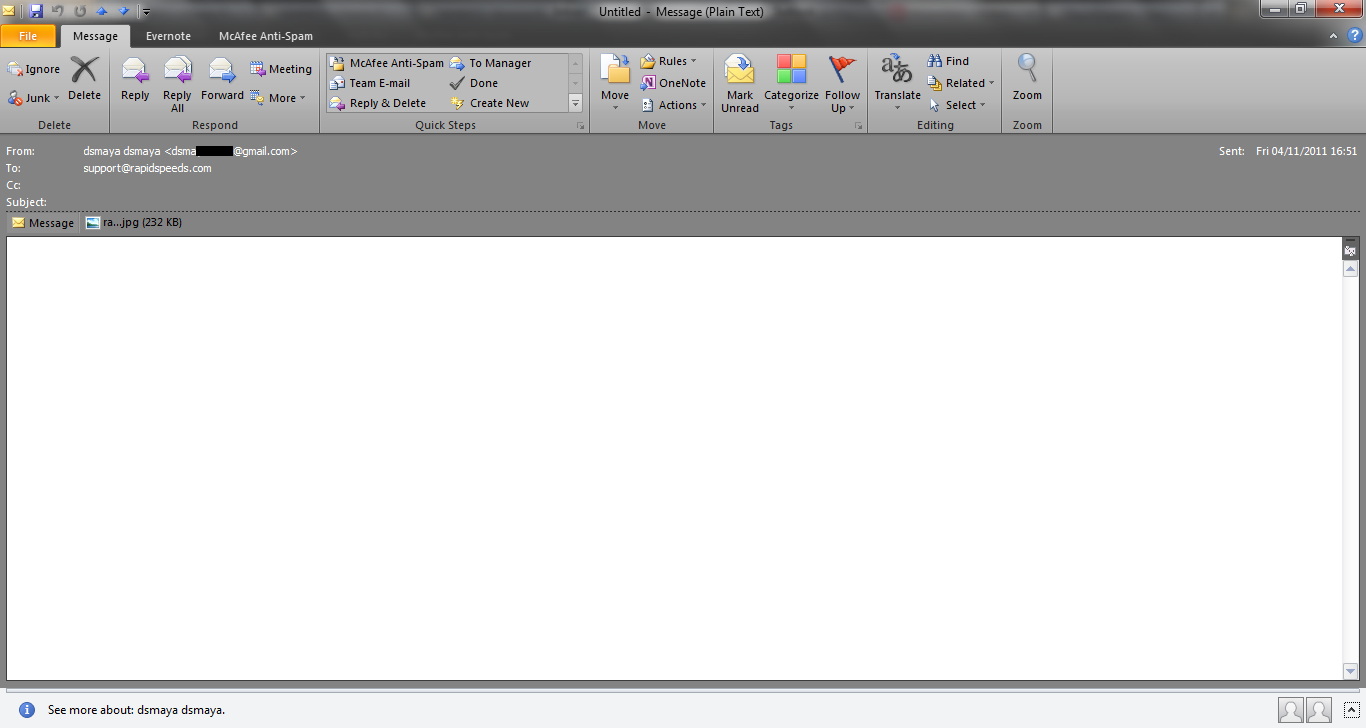Click inside the empty message body
1366x728 pixels.
point(673,458)
